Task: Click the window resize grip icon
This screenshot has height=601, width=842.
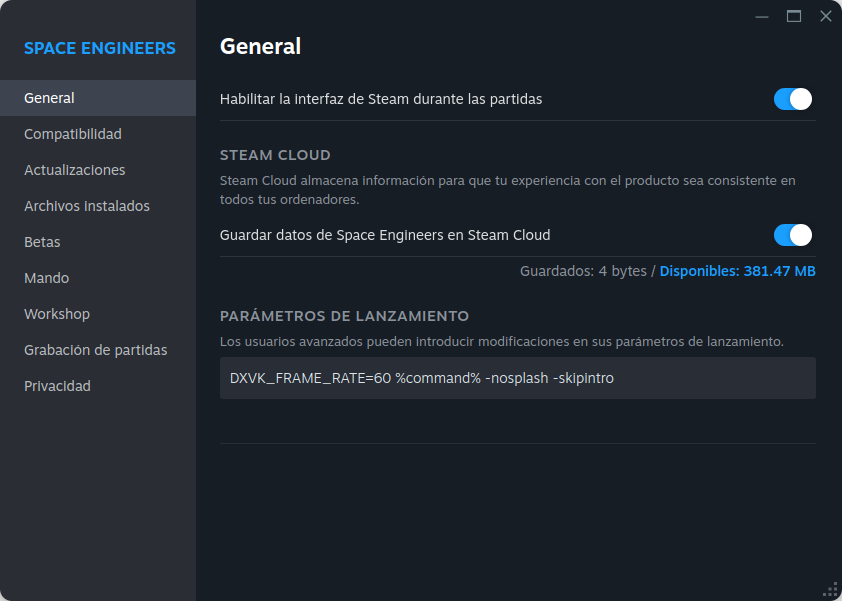Action: [830, 590]
